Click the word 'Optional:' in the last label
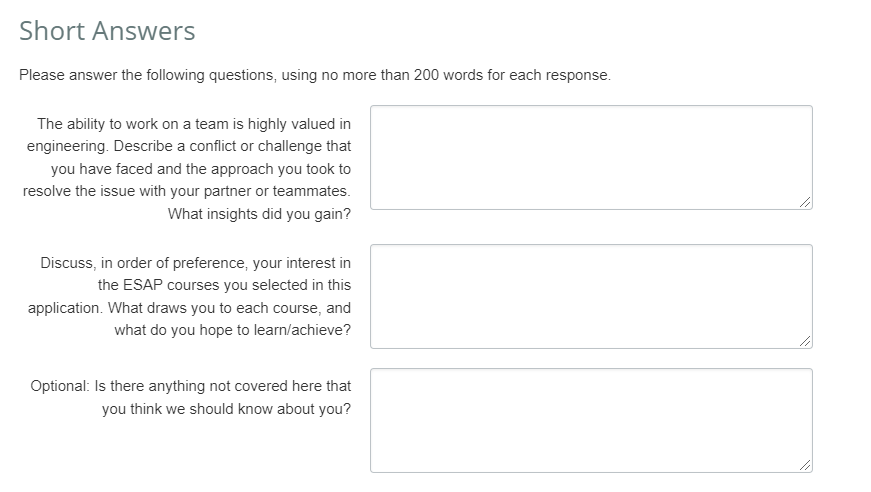 [x=60, y=386]
